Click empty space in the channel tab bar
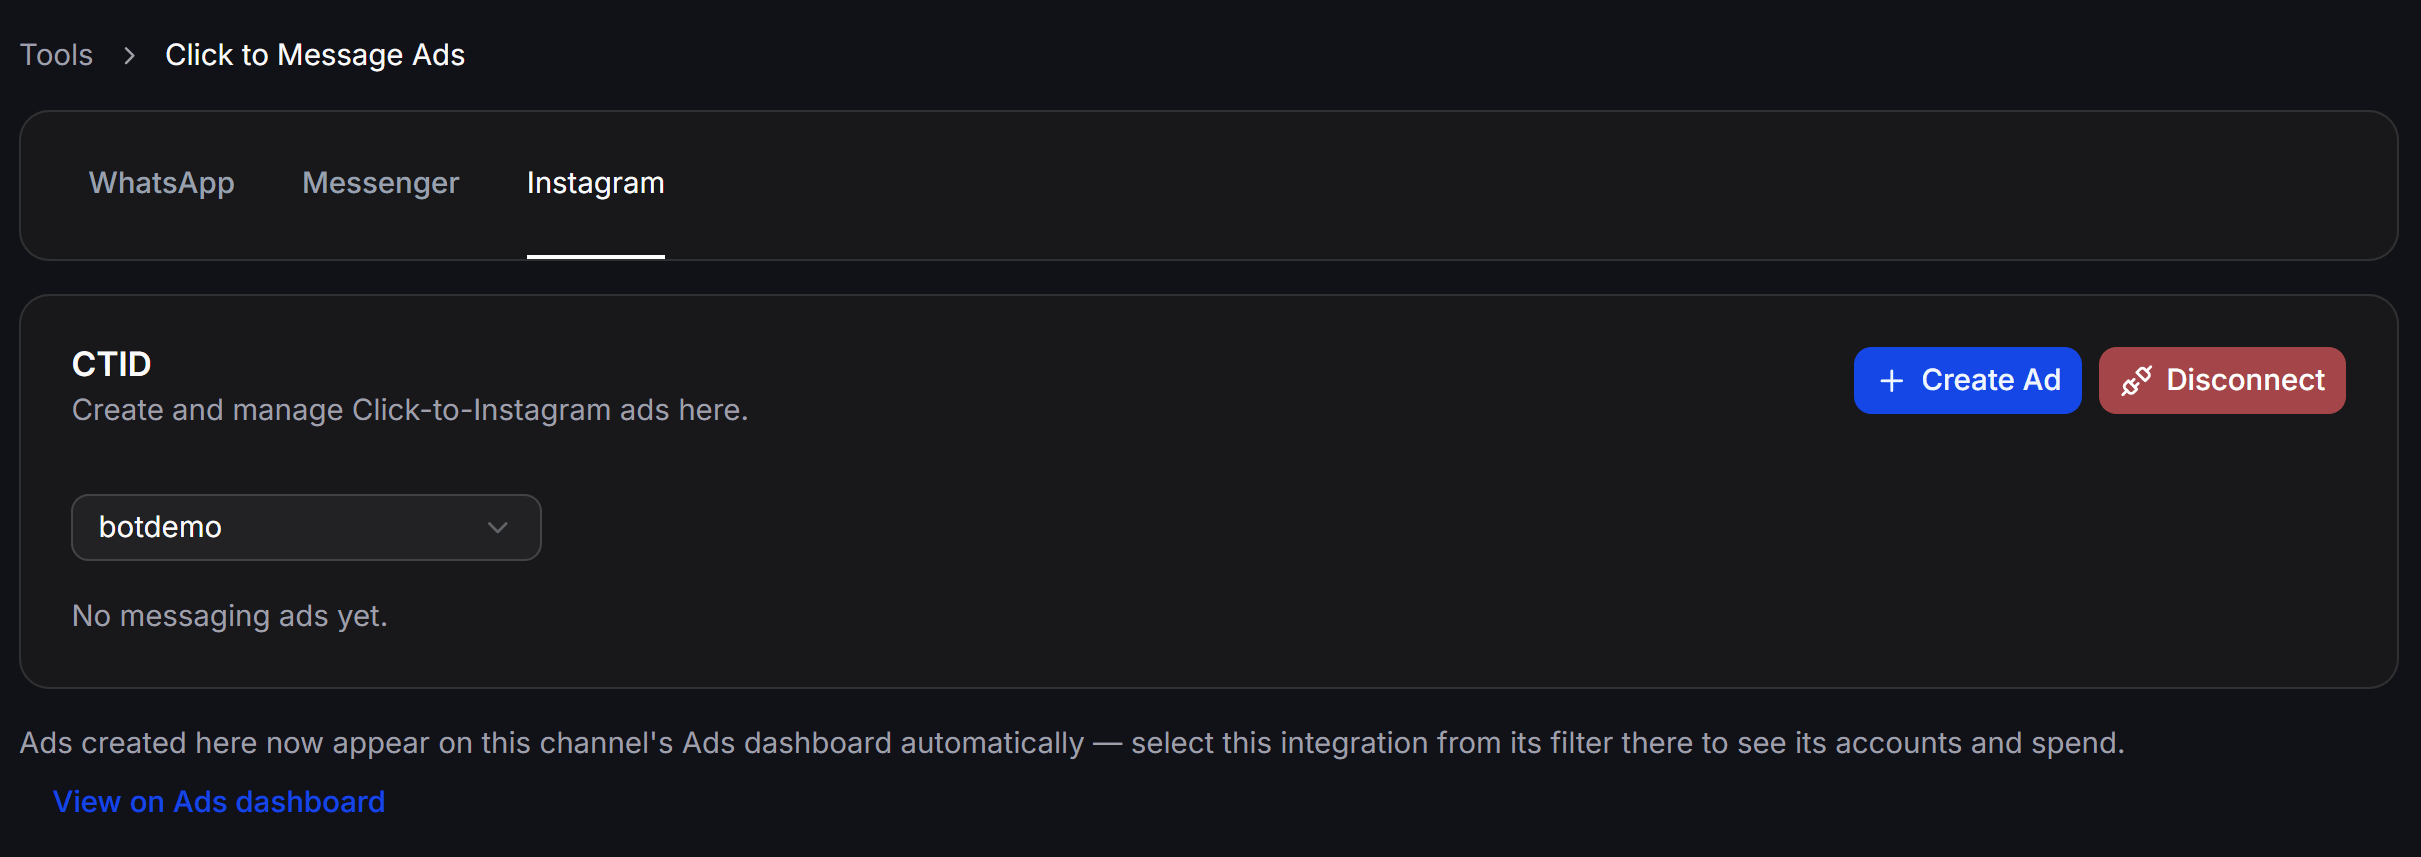2421x857 pixels. click(x=1500, y=185)
